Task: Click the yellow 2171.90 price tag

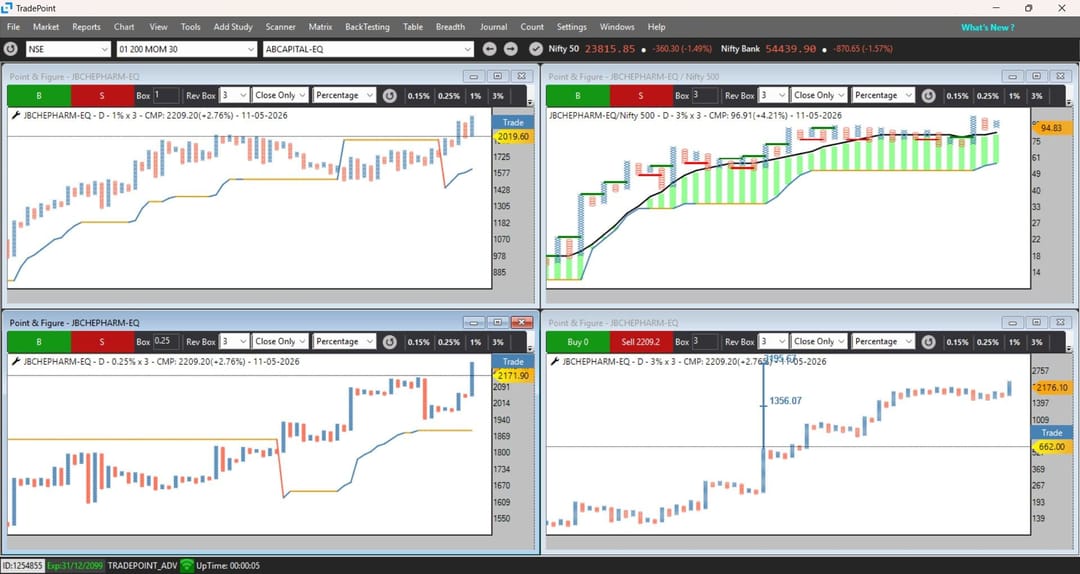Action: [513, 376]
